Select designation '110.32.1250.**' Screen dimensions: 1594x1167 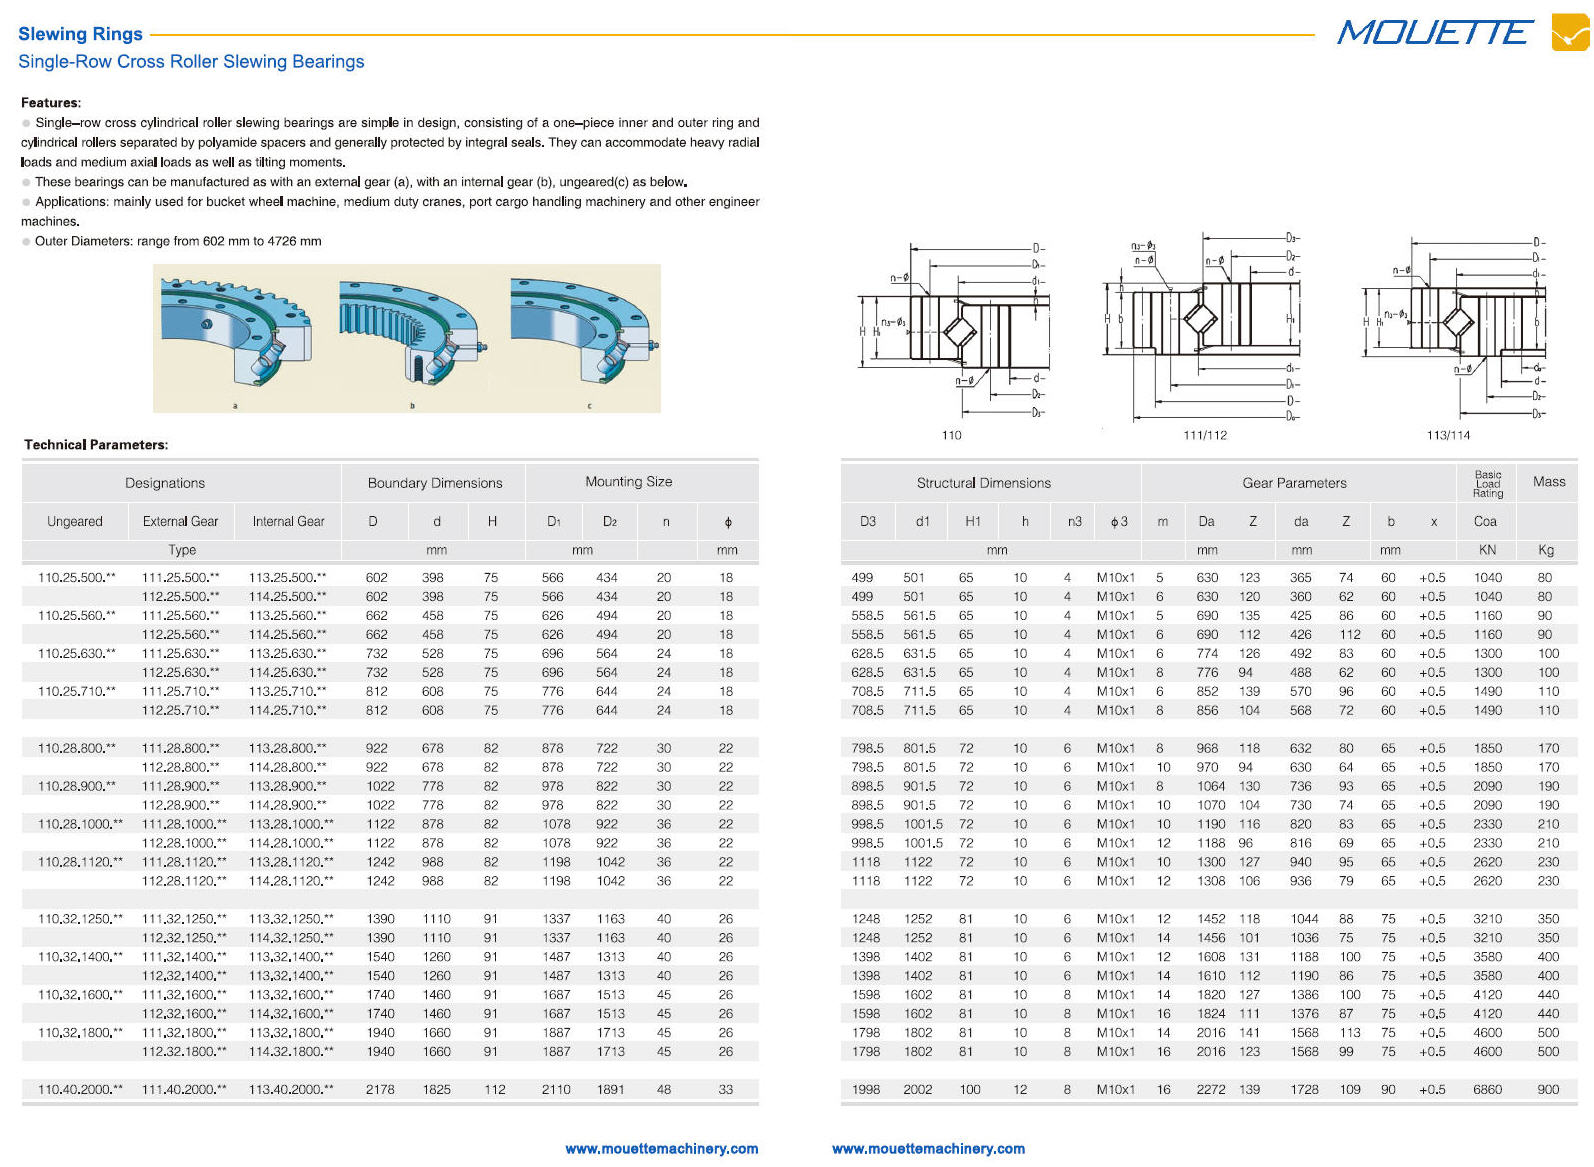tap(80, 919)
